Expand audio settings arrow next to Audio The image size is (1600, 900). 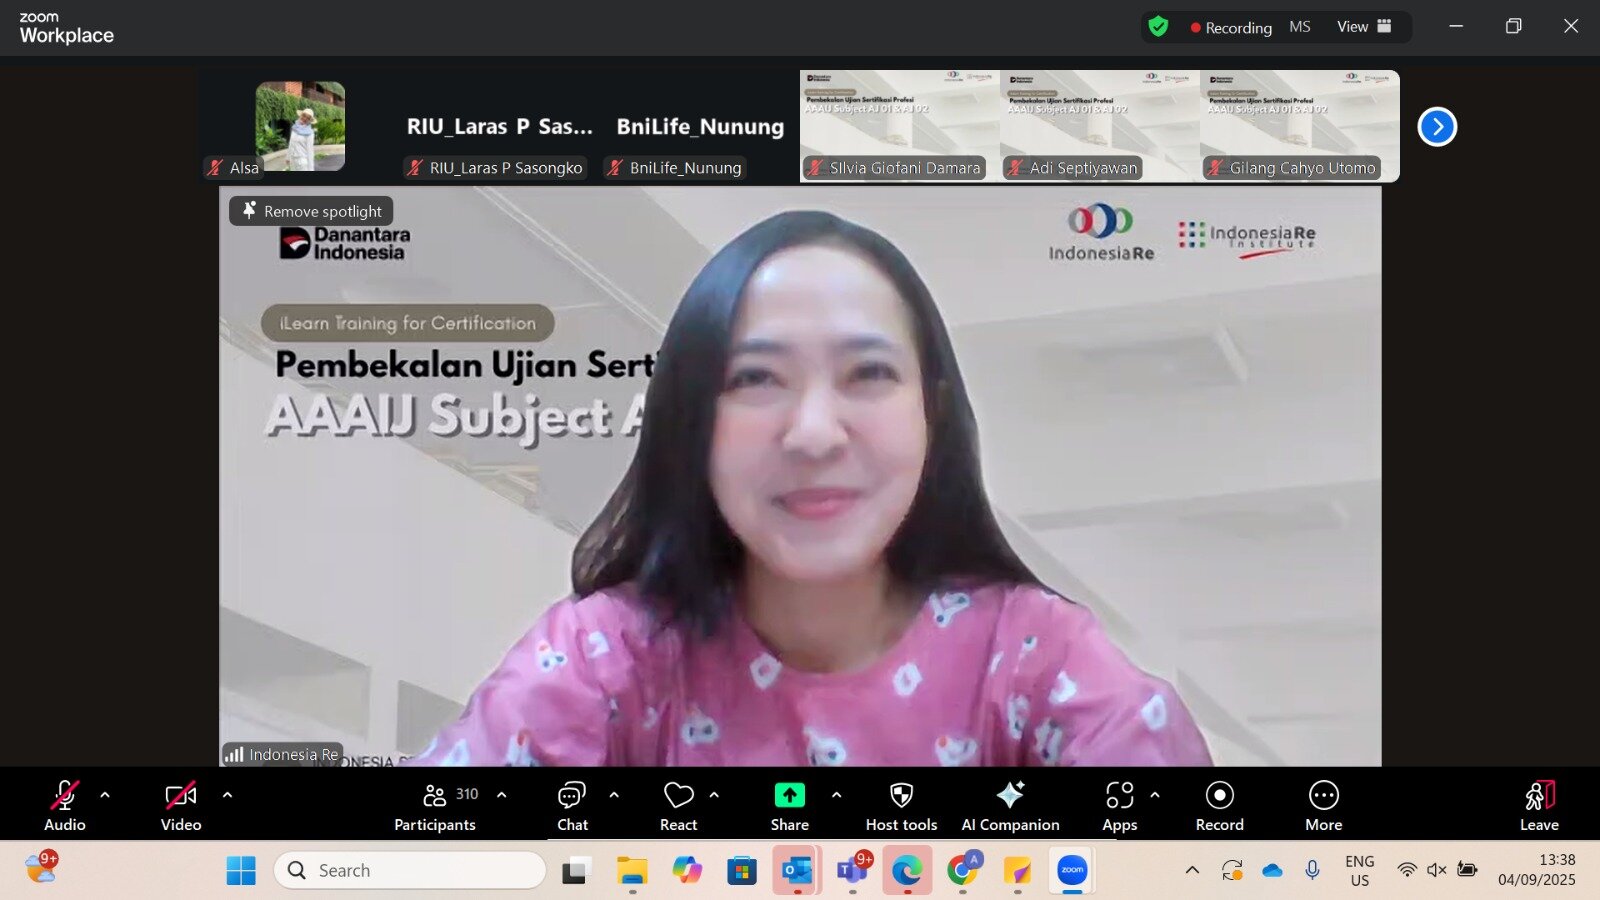coord(105,795)
